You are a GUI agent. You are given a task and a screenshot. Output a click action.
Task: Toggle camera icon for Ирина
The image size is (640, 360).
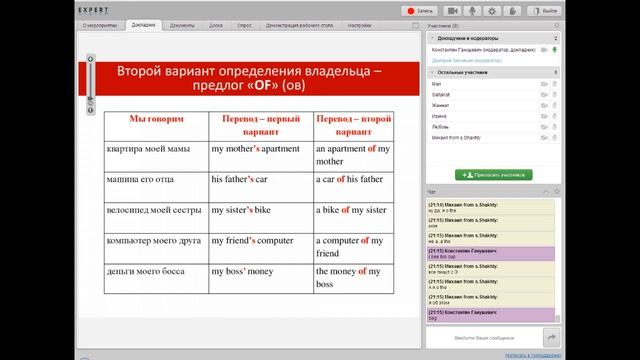point(544,116)
